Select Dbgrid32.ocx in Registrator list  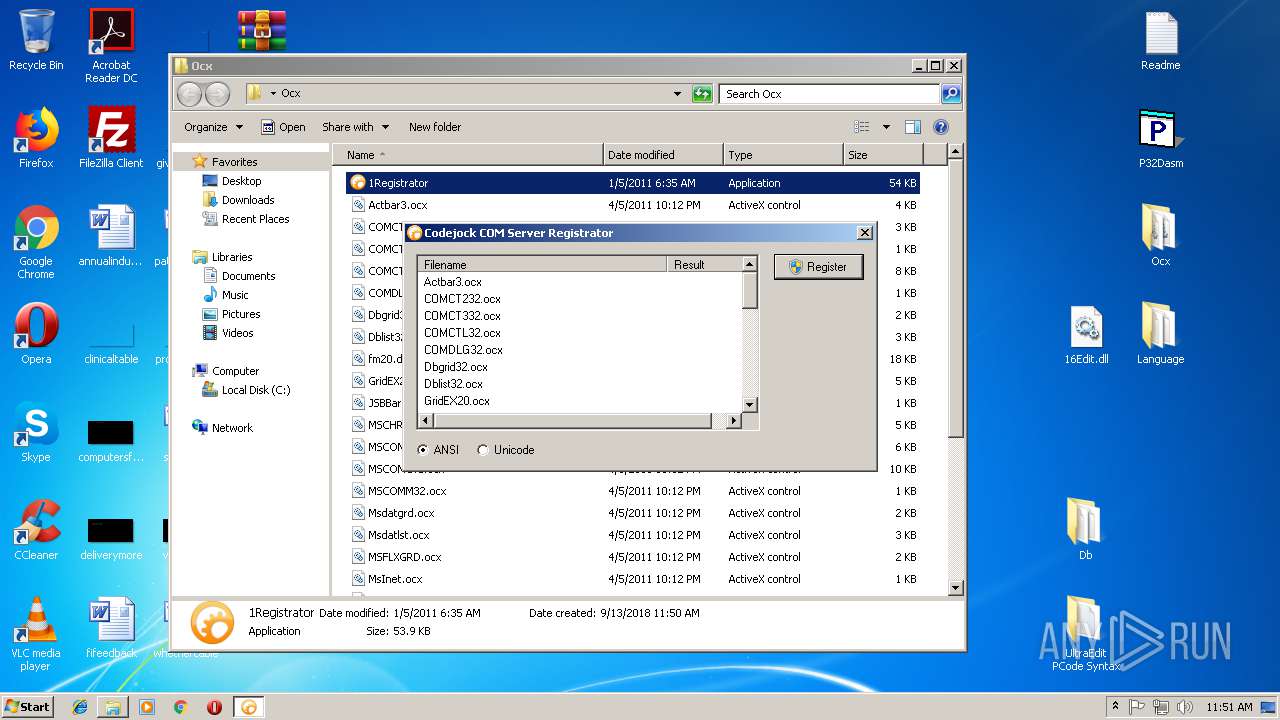[x=456, y=367]
